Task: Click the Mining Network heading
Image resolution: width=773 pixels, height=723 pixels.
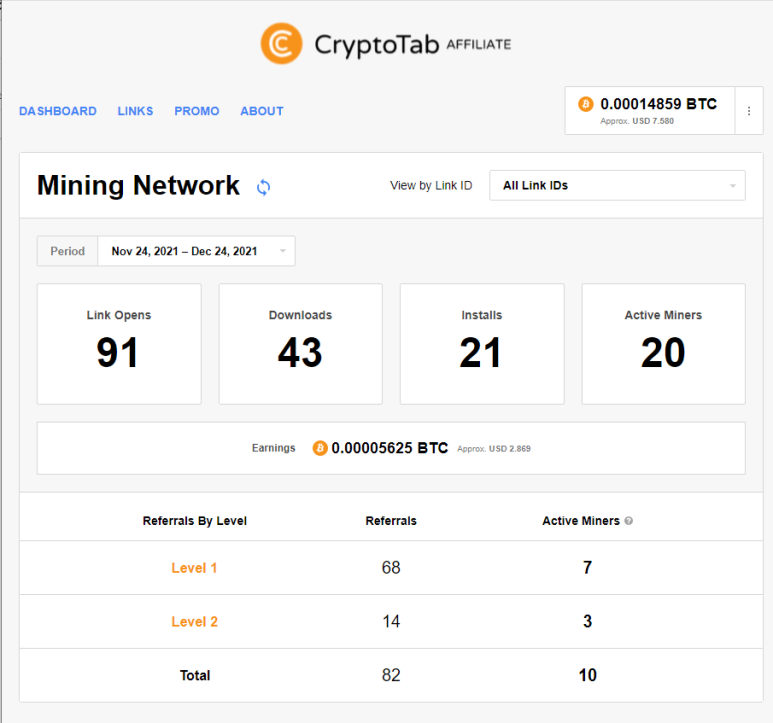Action: coord(139,185)
